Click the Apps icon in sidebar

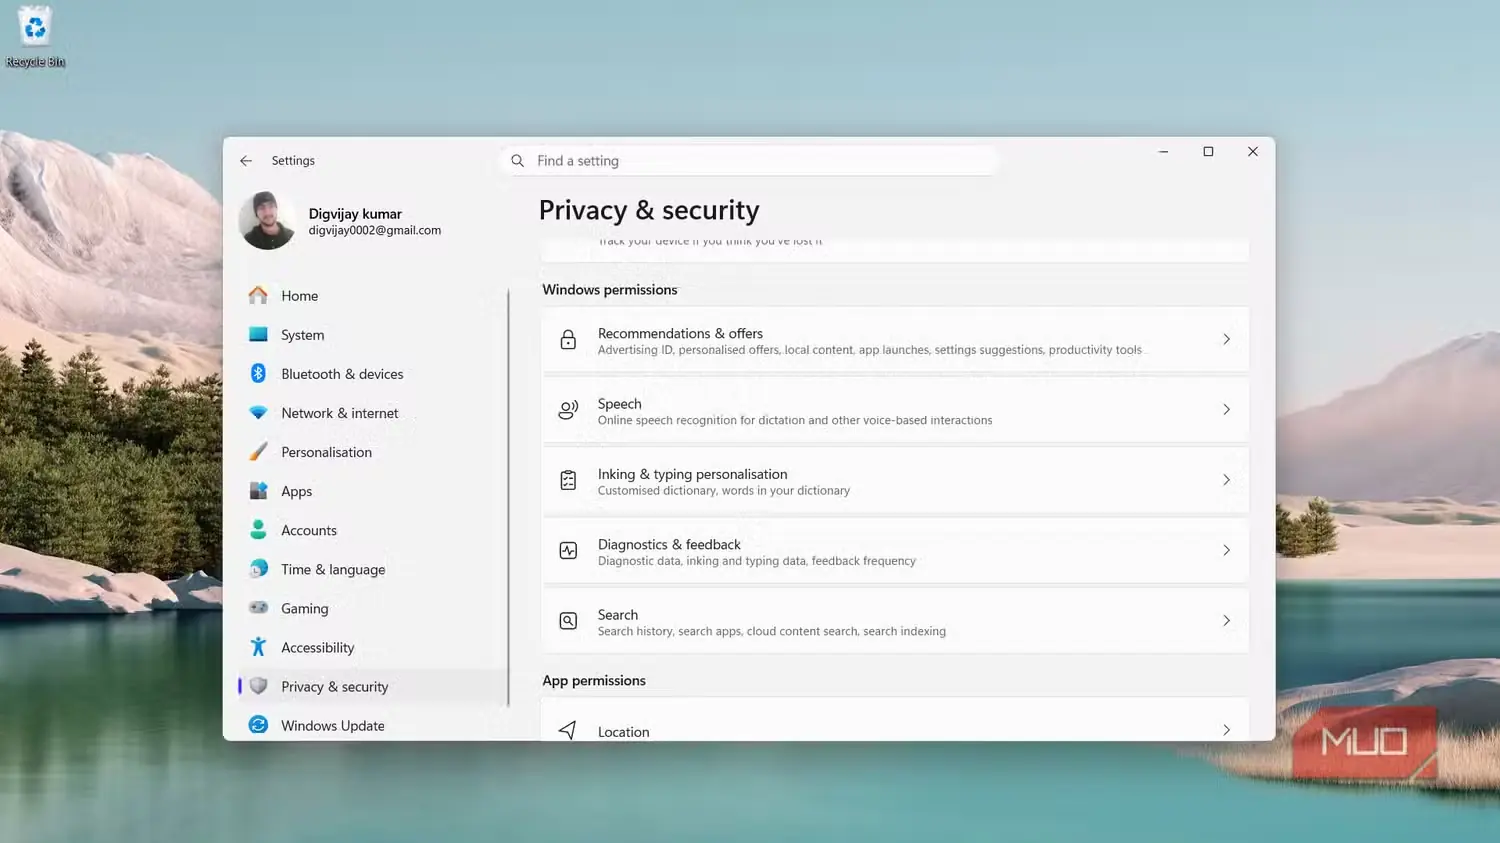point(258,491)
